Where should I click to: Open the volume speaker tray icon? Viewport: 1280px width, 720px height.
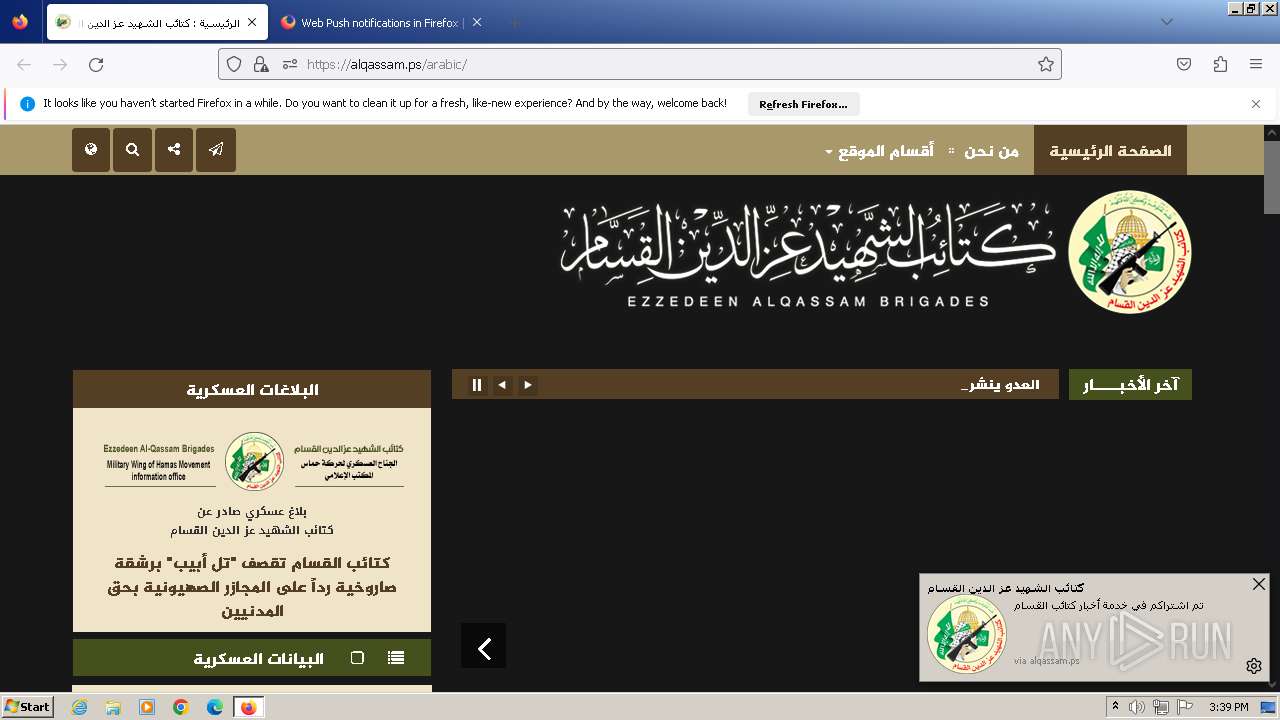point(1137,707)
